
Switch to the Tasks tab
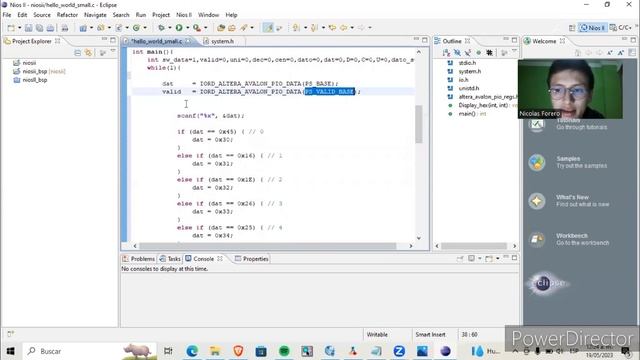click(x=170, y=259)
